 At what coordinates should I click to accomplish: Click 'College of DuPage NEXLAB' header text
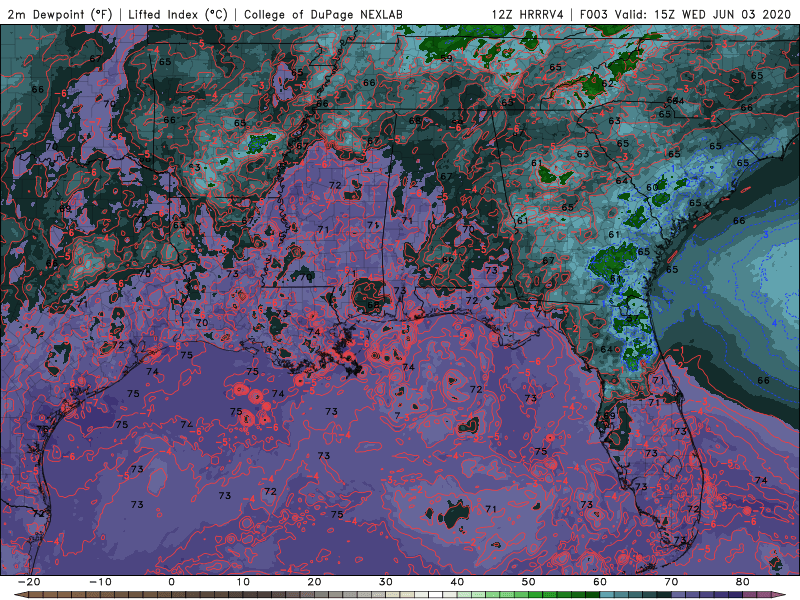click(x=323, y=14)
